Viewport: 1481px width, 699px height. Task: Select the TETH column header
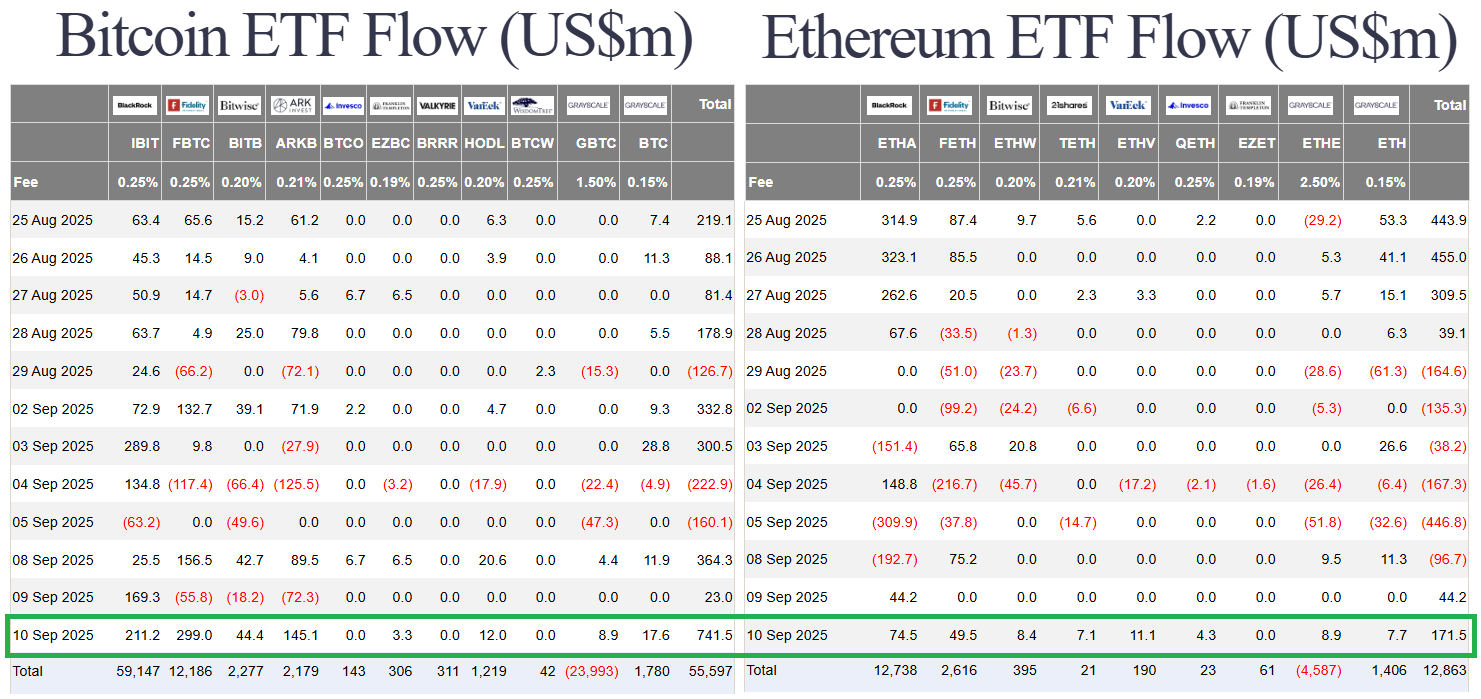coord(1077,143)
